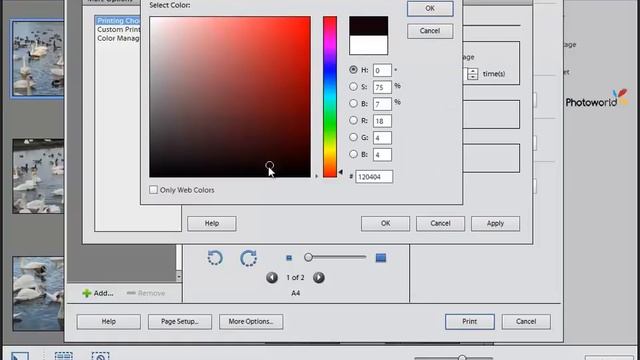
Task: Click Cancel in the Print dialog
Action: pyautogui.click(x=526, y=322)
